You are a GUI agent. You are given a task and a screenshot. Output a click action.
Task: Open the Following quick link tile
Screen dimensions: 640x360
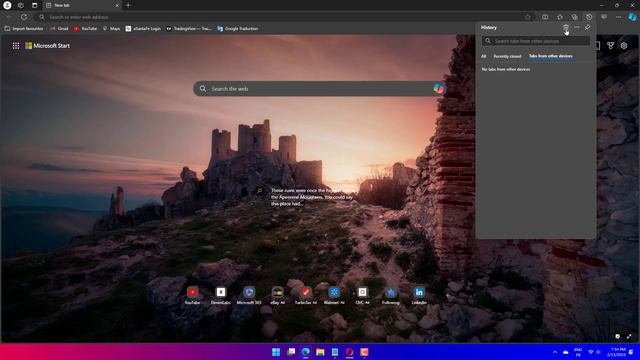tap(391, 295)
